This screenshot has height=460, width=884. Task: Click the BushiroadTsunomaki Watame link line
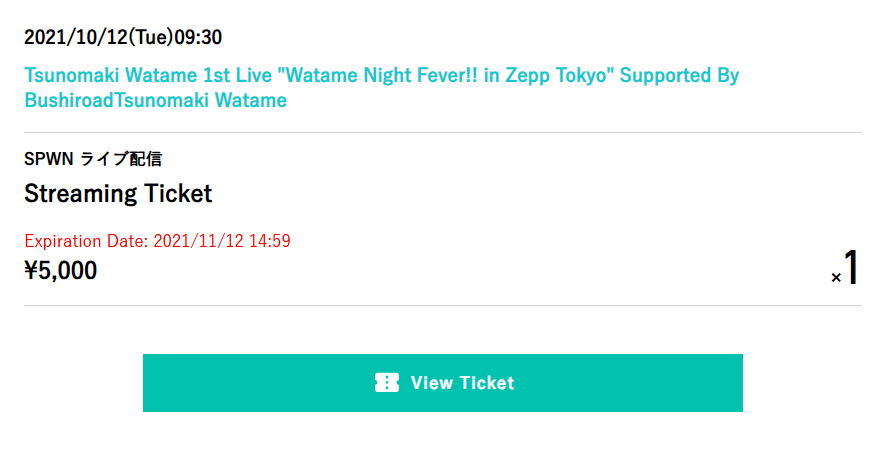(156, 100)
